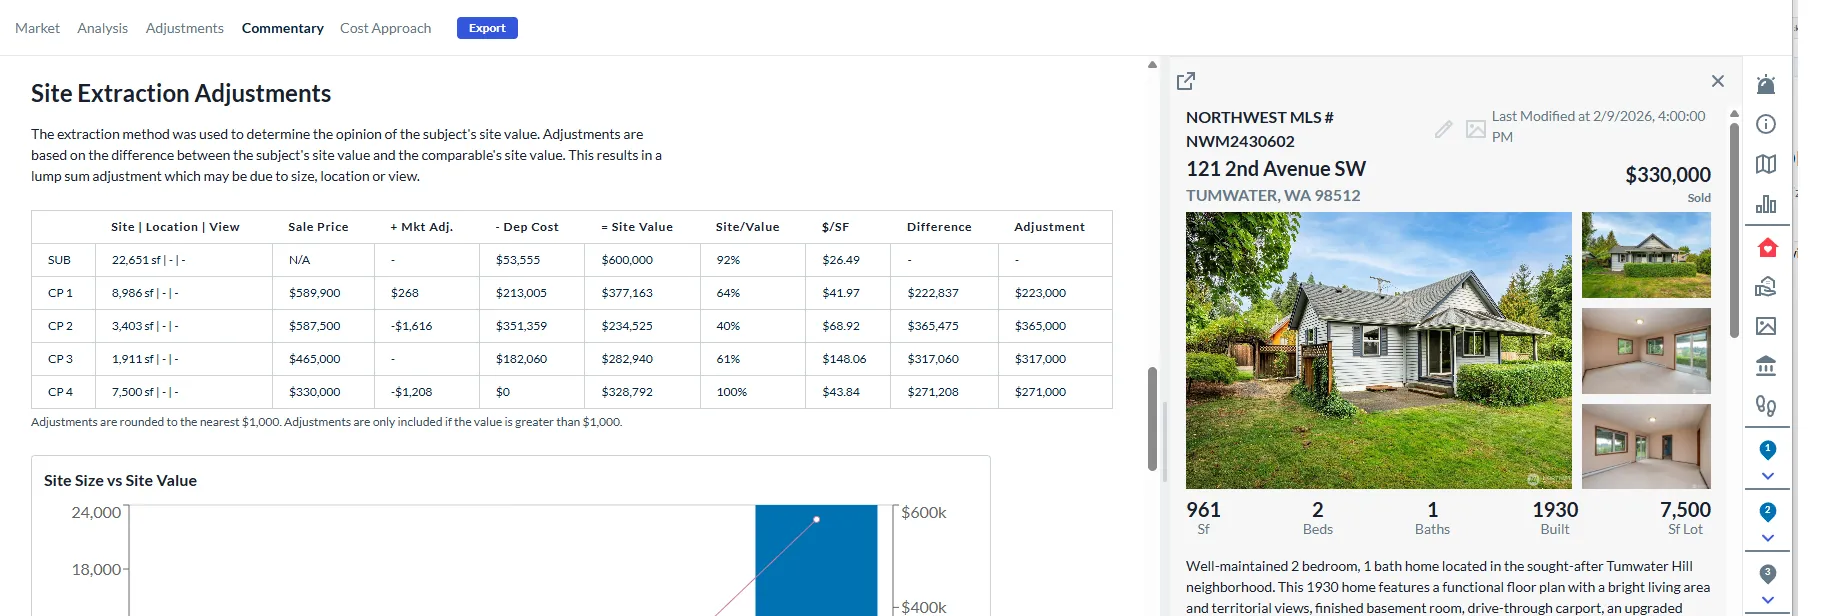Click the blue Export button

[487, 28]
